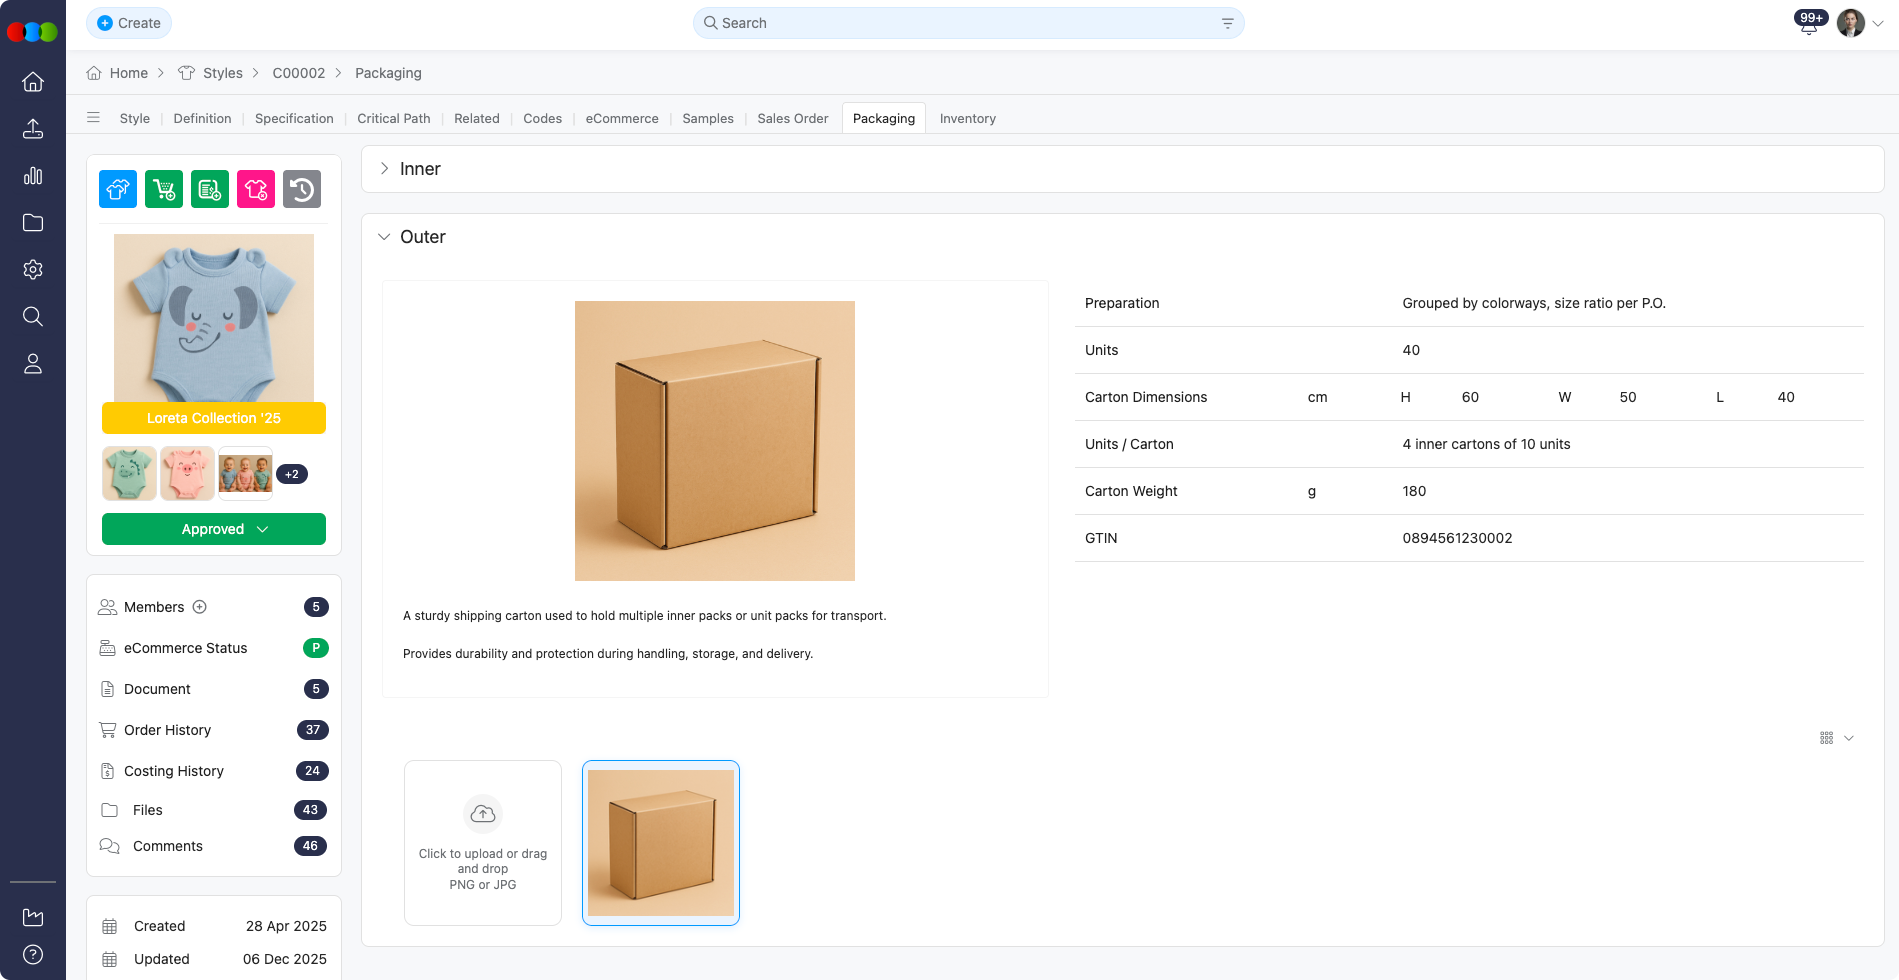Select the blue copy style icon
This screenshot has height=980, width=1899.
point(117,188)
